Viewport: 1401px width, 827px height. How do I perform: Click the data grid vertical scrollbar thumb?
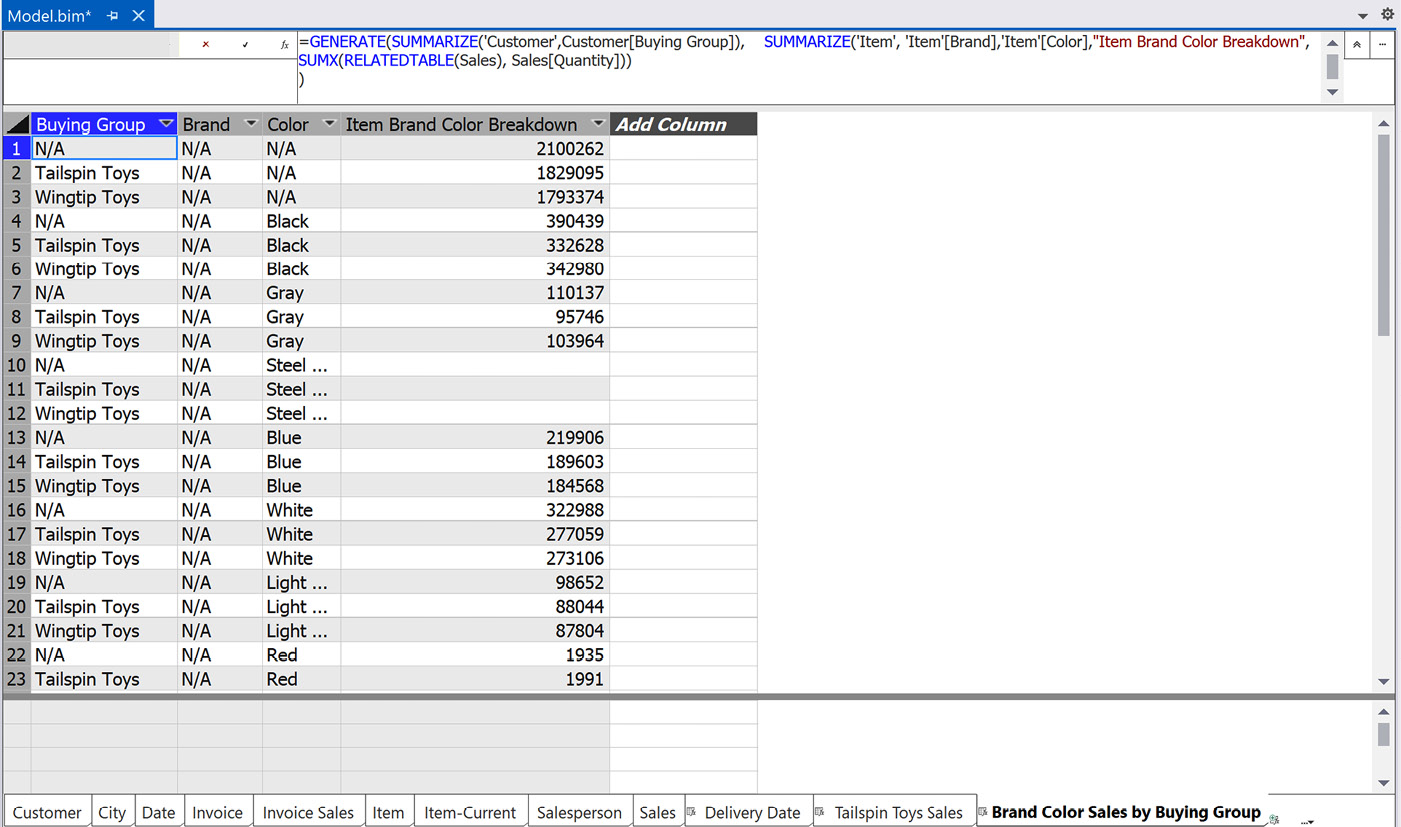click(1384, 235)
